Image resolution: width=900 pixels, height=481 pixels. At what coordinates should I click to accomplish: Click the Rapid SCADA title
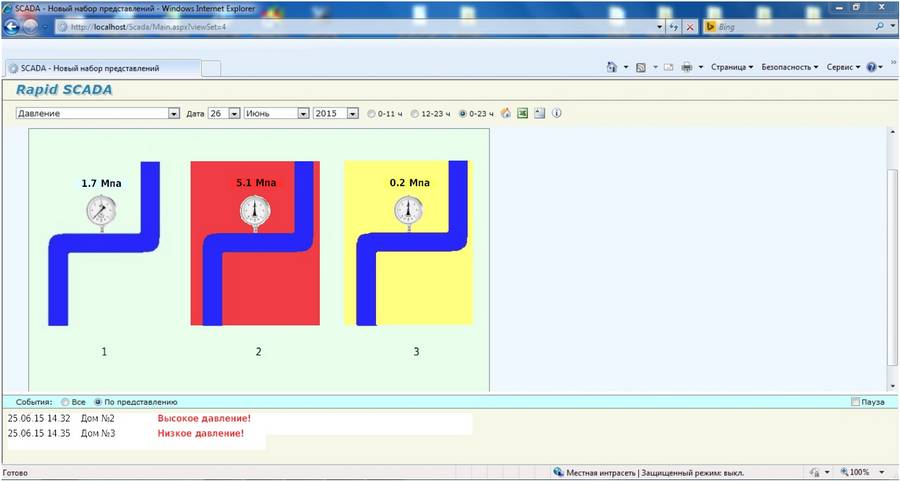(x=64, y=90)
